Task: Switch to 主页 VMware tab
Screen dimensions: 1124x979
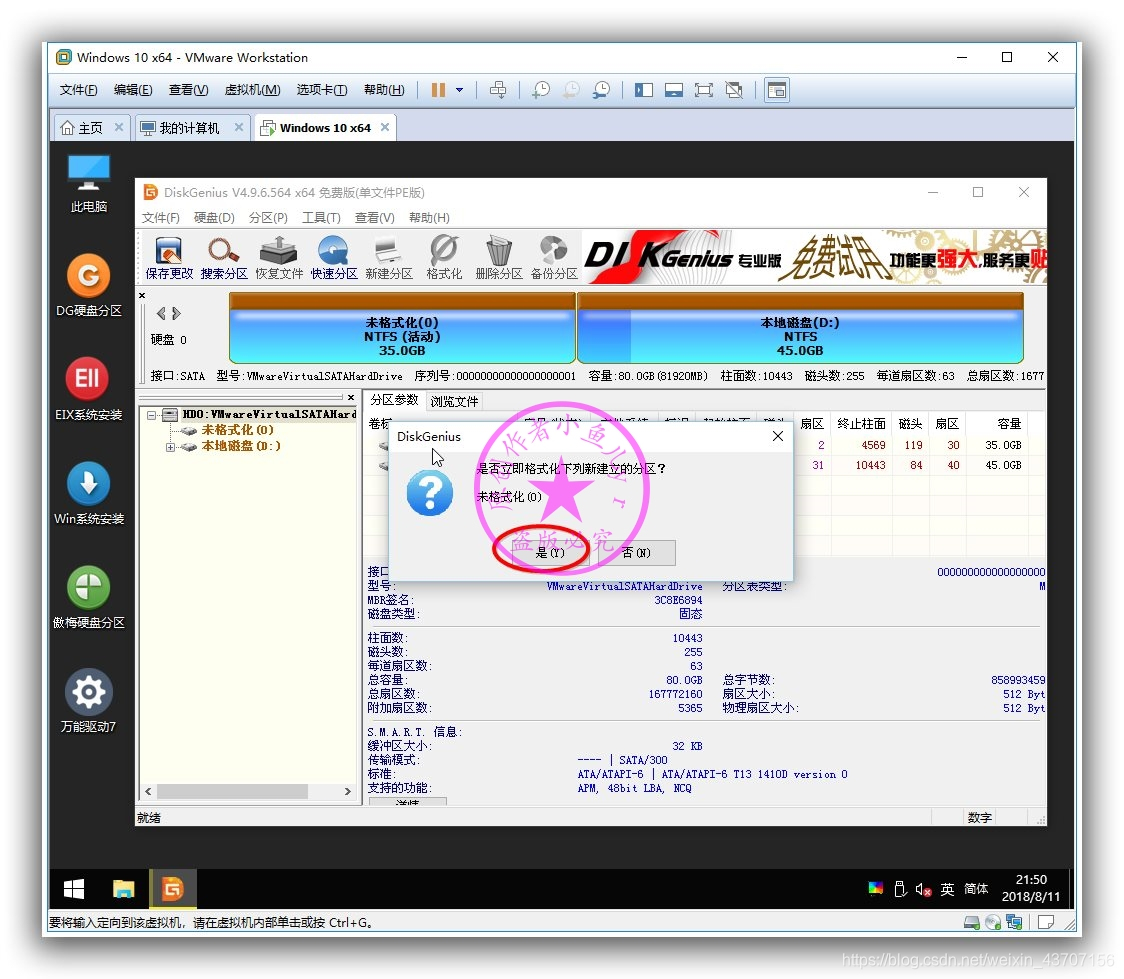Action: tap(90, 128)
